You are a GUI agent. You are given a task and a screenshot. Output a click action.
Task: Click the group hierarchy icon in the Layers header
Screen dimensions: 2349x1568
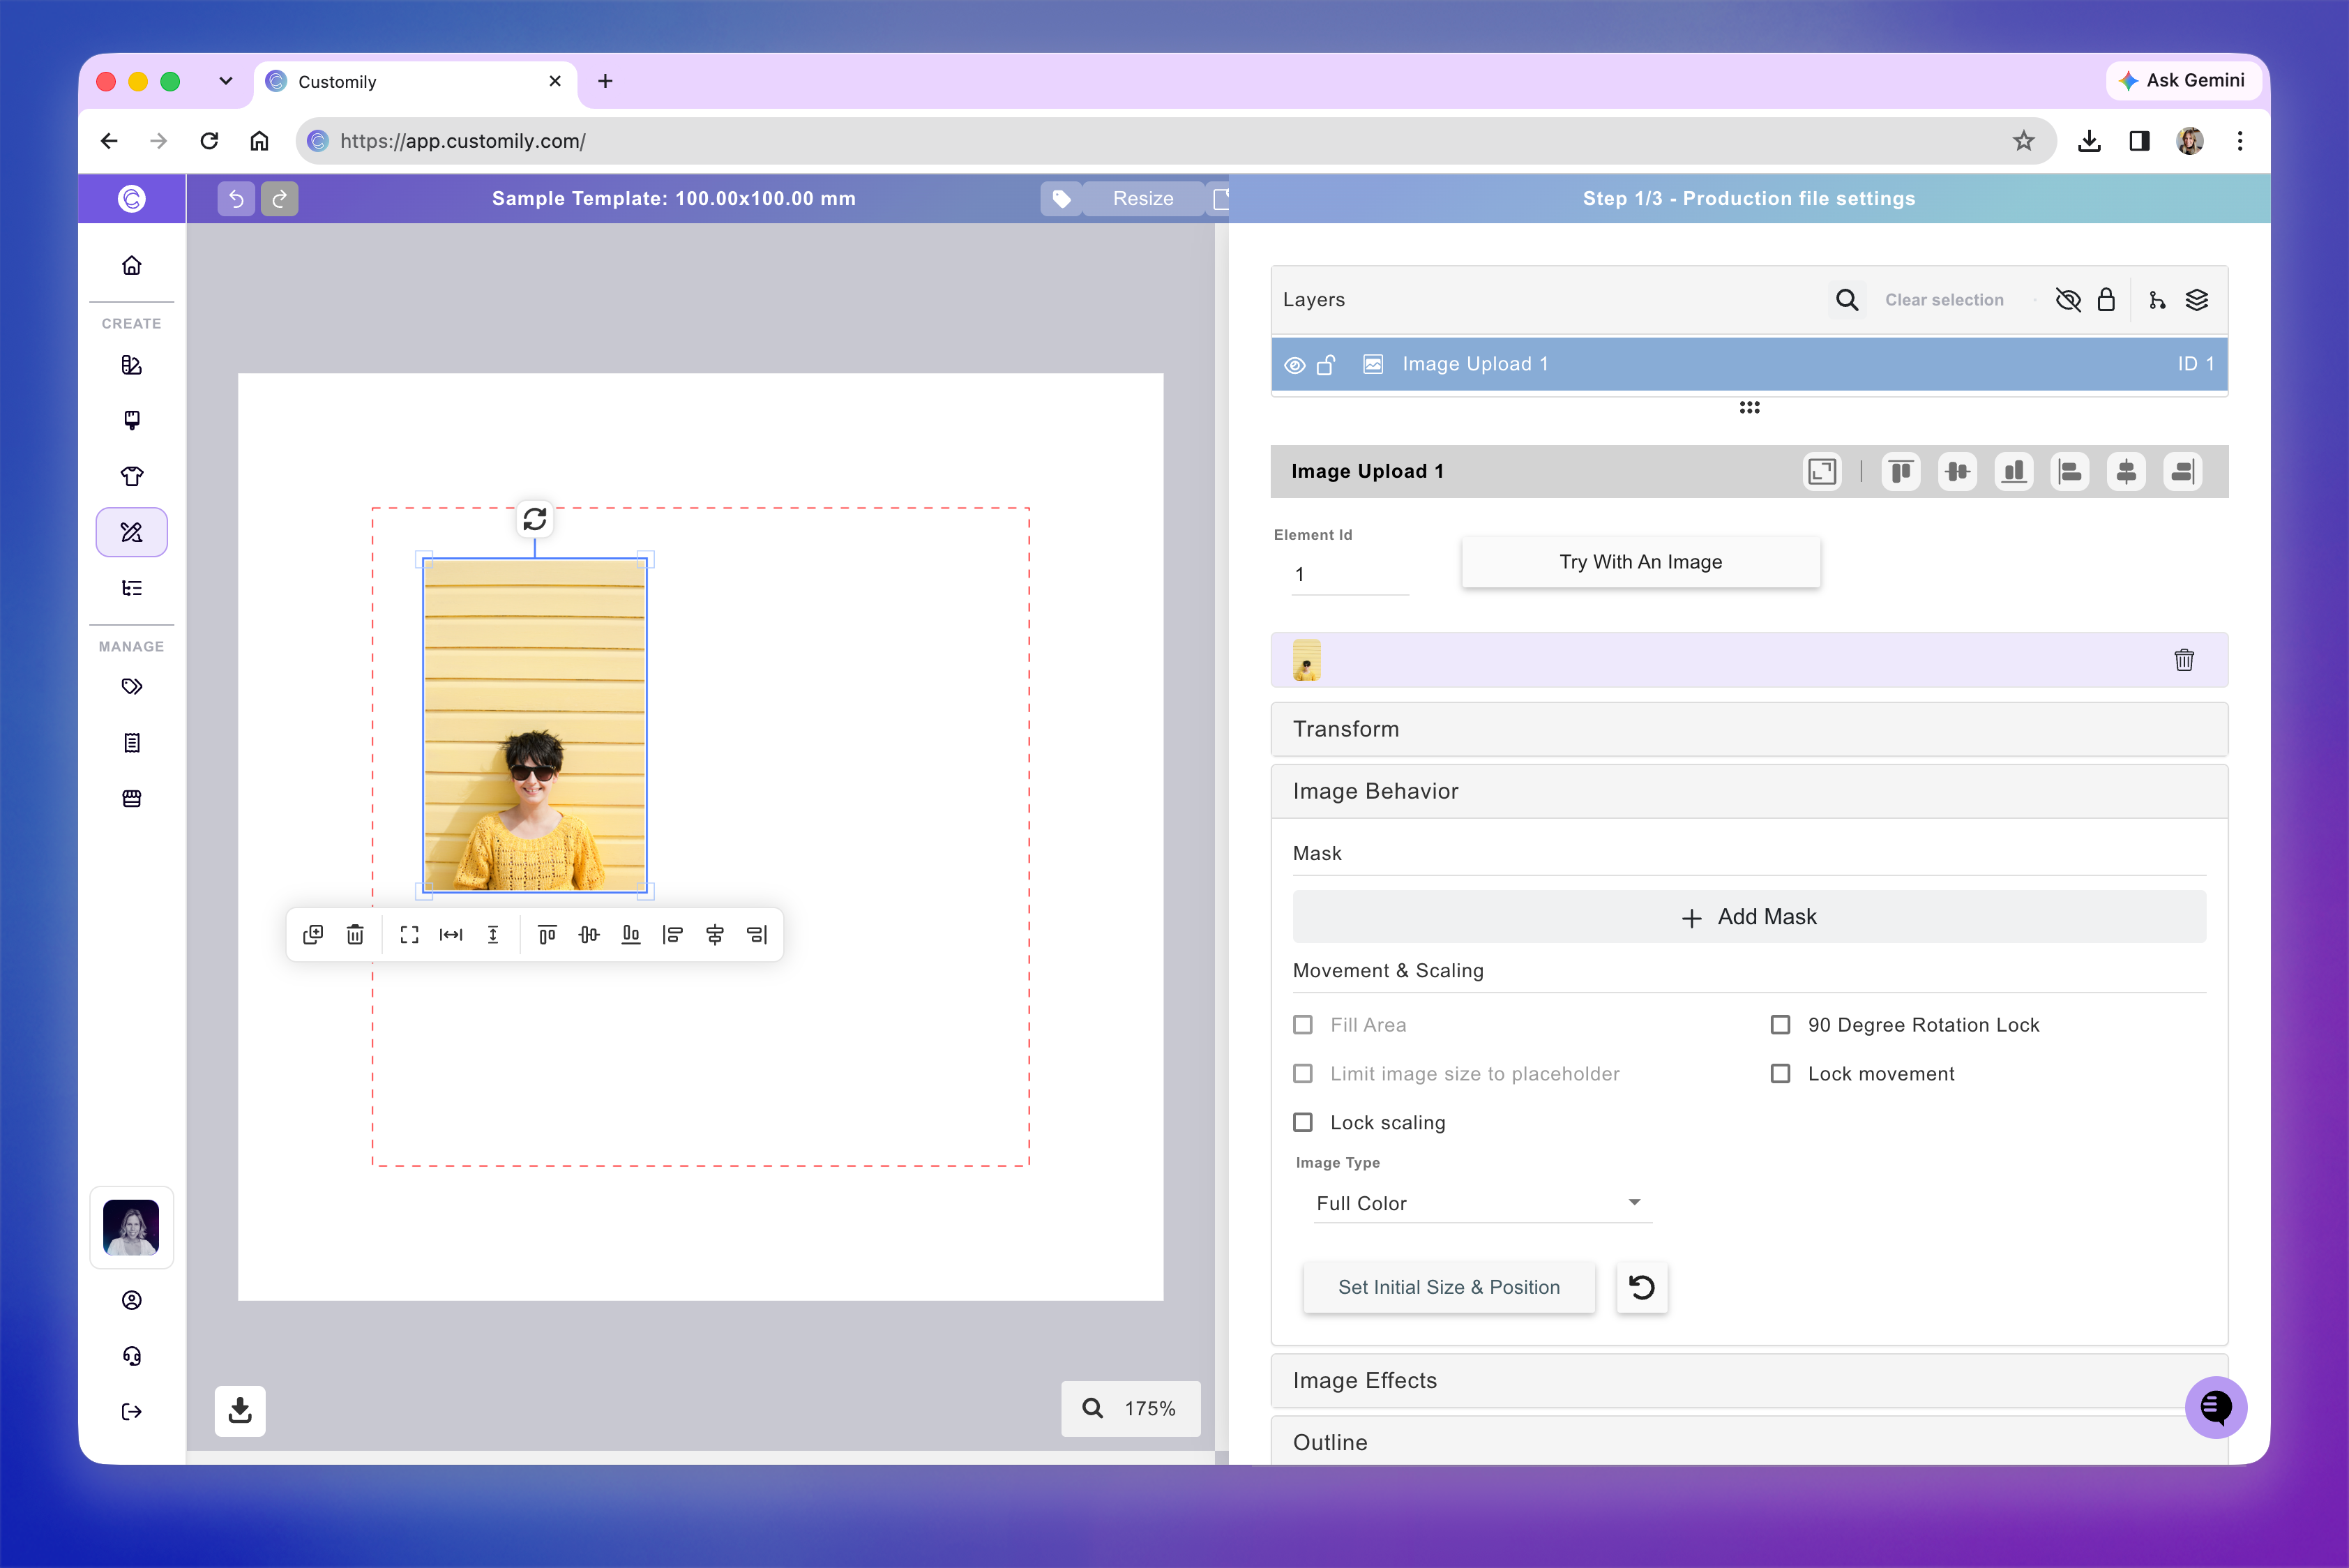click(2157, 300)
